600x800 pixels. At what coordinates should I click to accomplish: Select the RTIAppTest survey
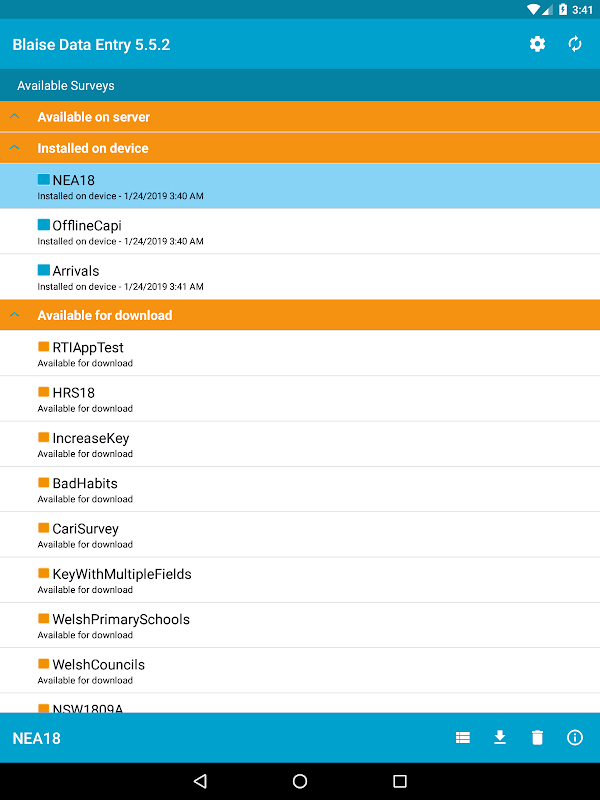click(x=300, y=353)
